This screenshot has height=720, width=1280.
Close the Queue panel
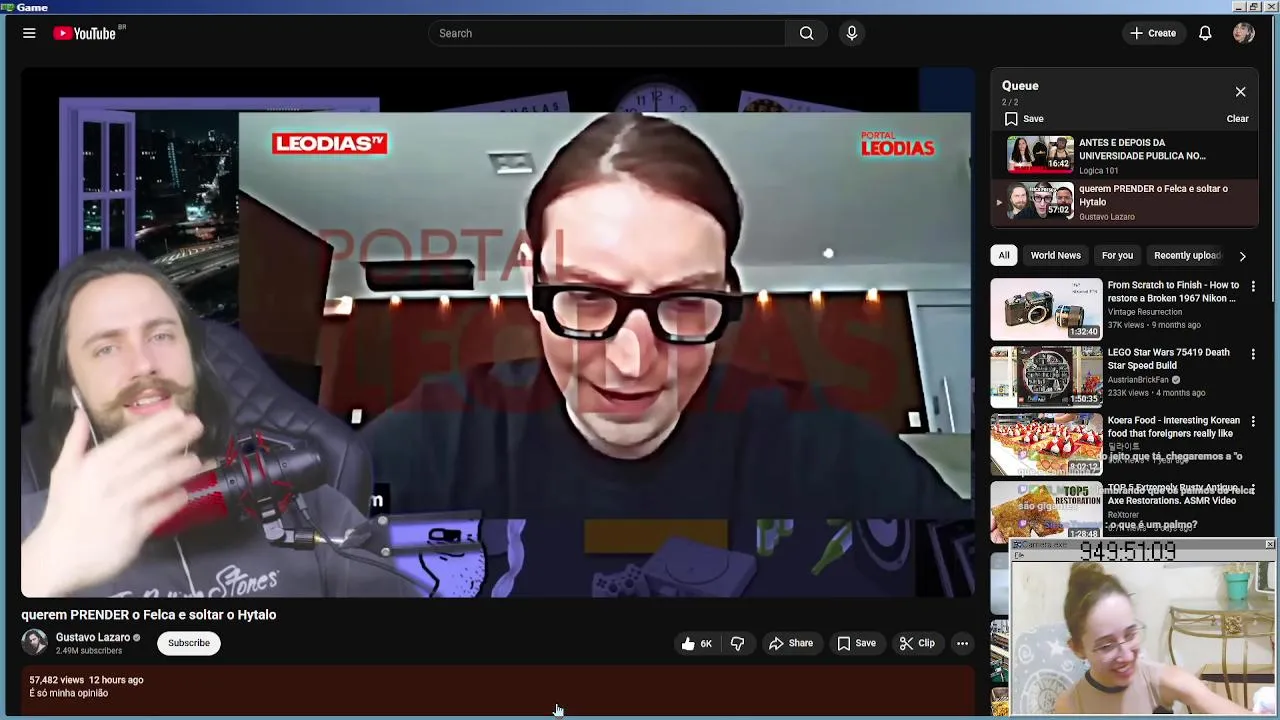point(1240,92)
